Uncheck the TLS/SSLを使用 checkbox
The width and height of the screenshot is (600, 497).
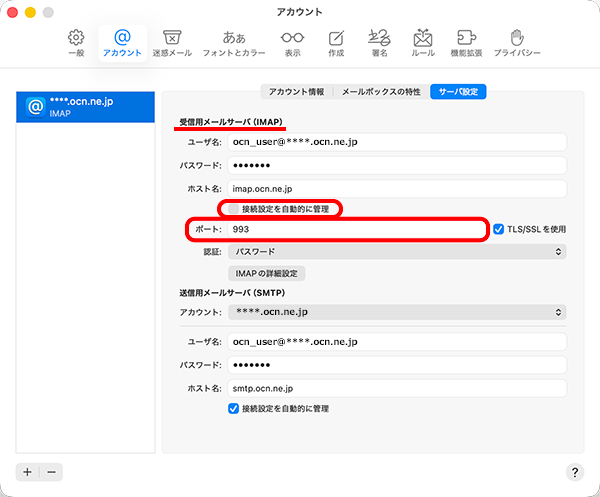(x=500, y=229)
